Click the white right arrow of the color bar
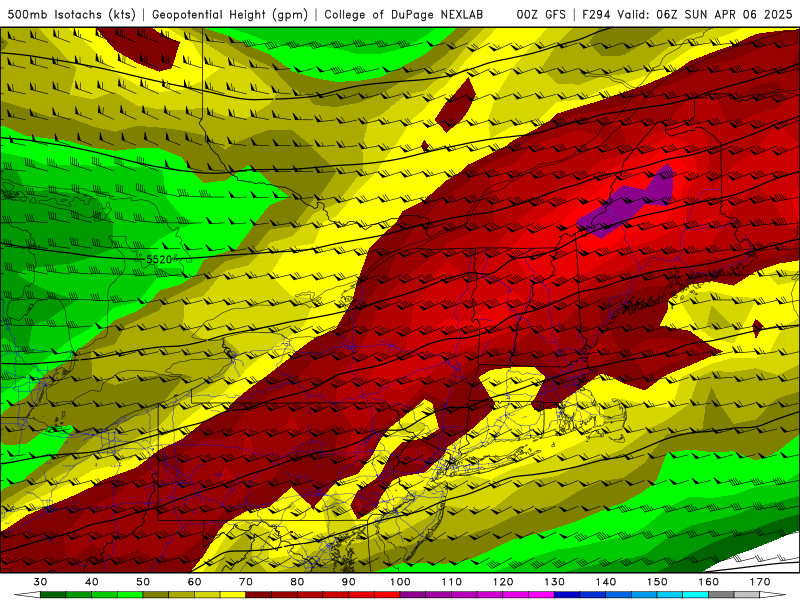 [772, 595]
